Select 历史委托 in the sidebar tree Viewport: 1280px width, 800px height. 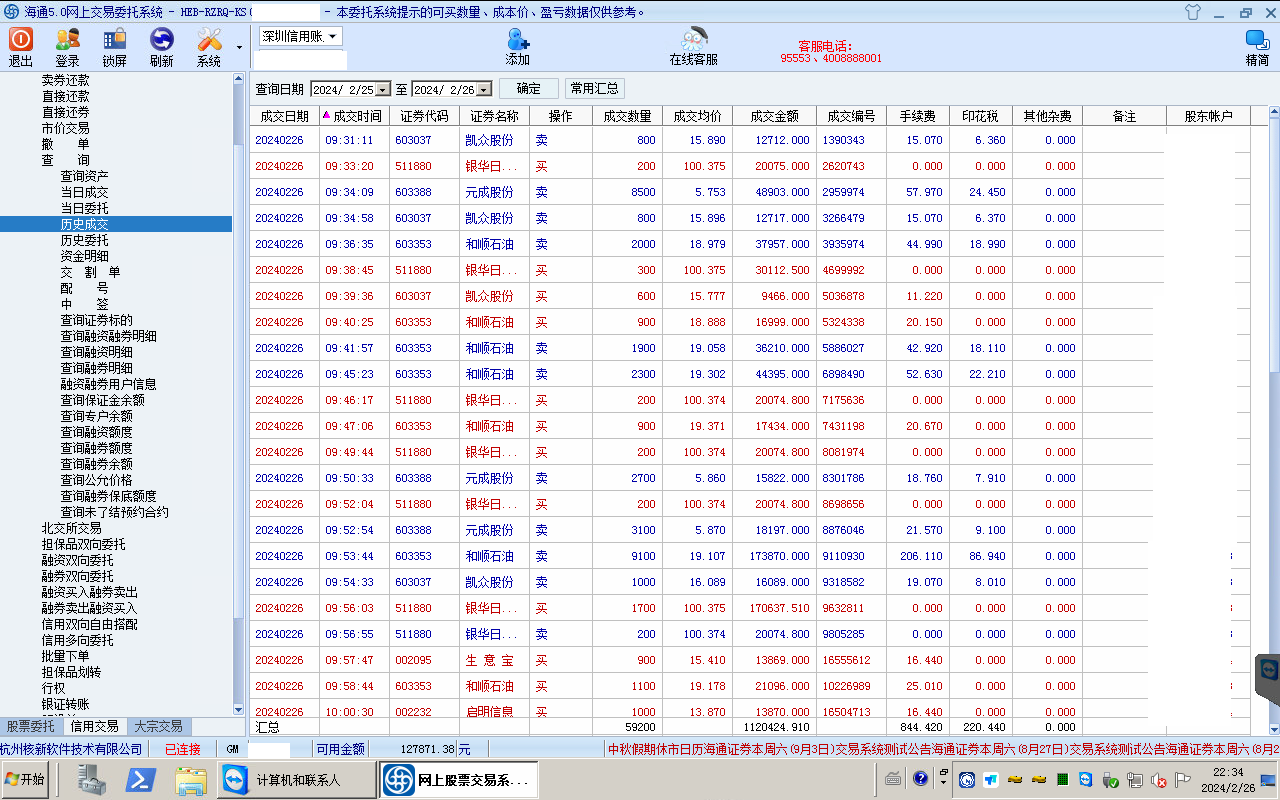pos(84,240)
